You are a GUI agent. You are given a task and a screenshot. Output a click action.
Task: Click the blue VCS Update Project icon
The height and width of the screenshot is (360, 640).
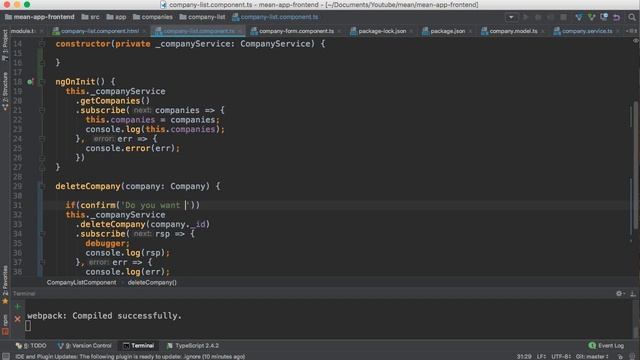pos(579,17)
